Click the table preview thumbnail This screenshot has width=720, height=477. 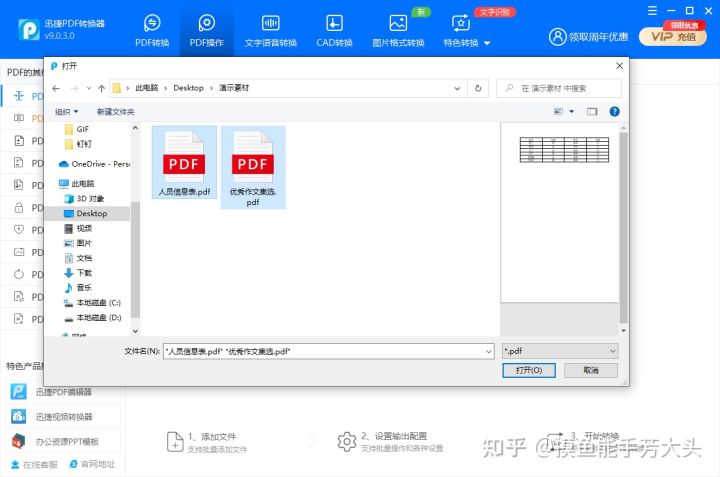(x=564, y=150)
